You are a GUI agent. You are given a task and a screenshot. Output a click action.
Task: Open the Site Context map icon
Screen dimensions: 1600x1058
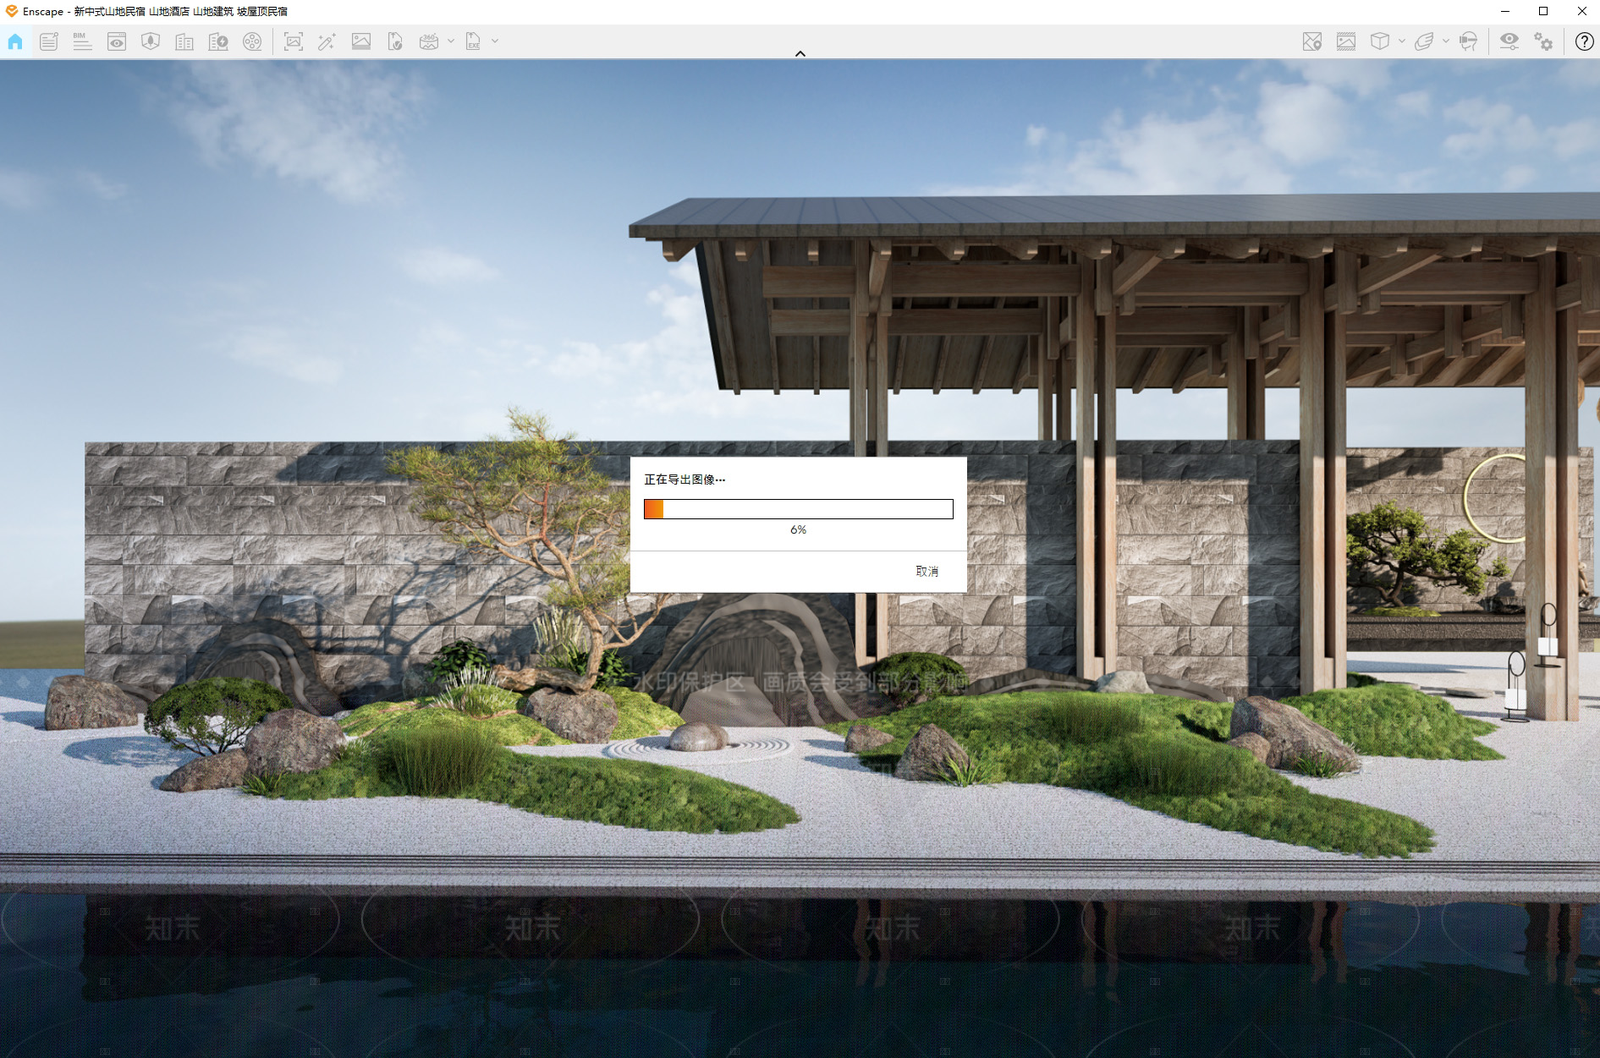(x=151, y=42)
